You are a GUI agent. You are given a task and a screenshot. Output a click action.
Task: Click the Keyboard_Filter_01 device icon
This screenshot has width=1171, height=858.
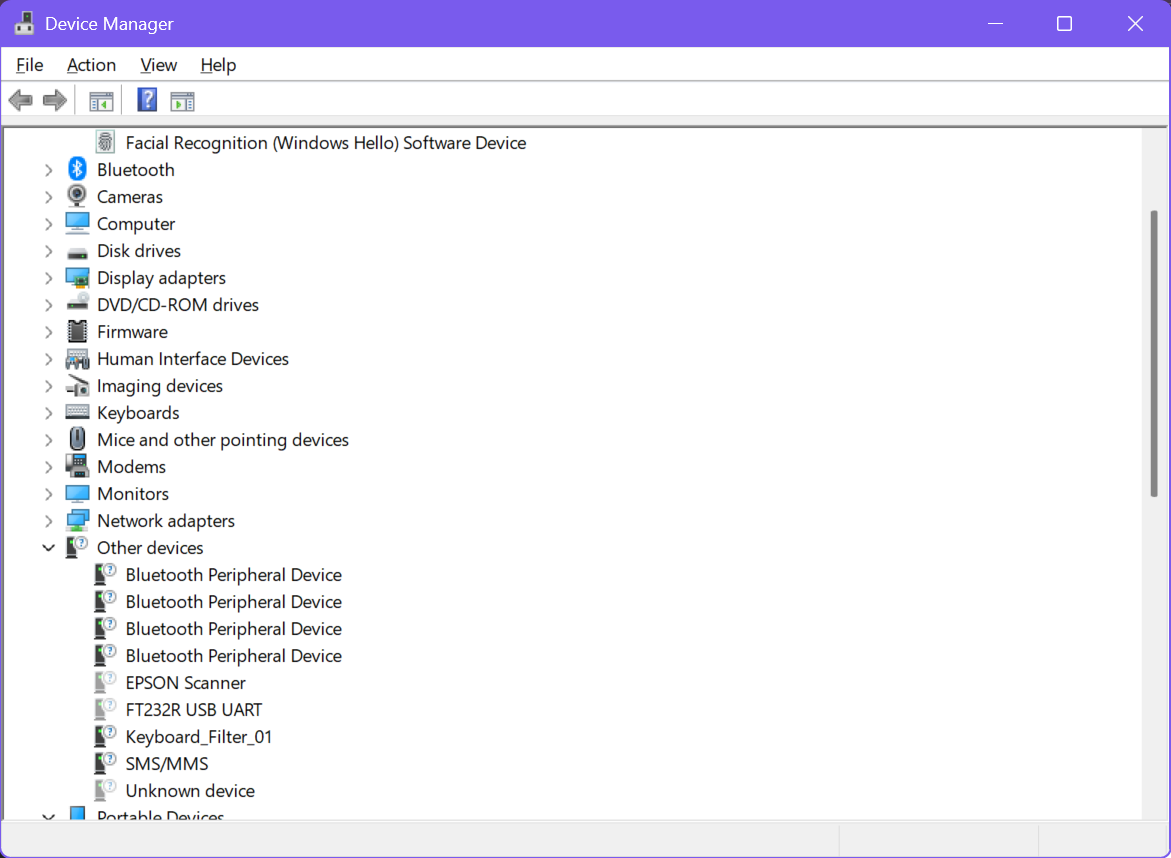click(x=105, y=736)
